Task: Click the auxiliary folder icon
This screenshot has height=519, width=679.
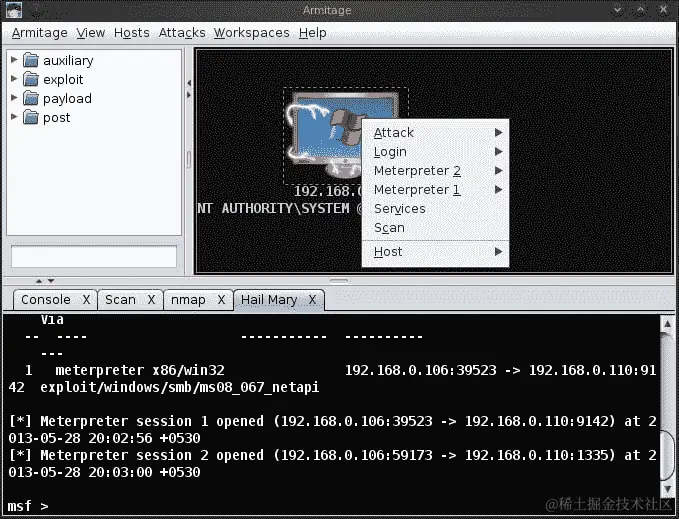Action: [x=31, y=60]
